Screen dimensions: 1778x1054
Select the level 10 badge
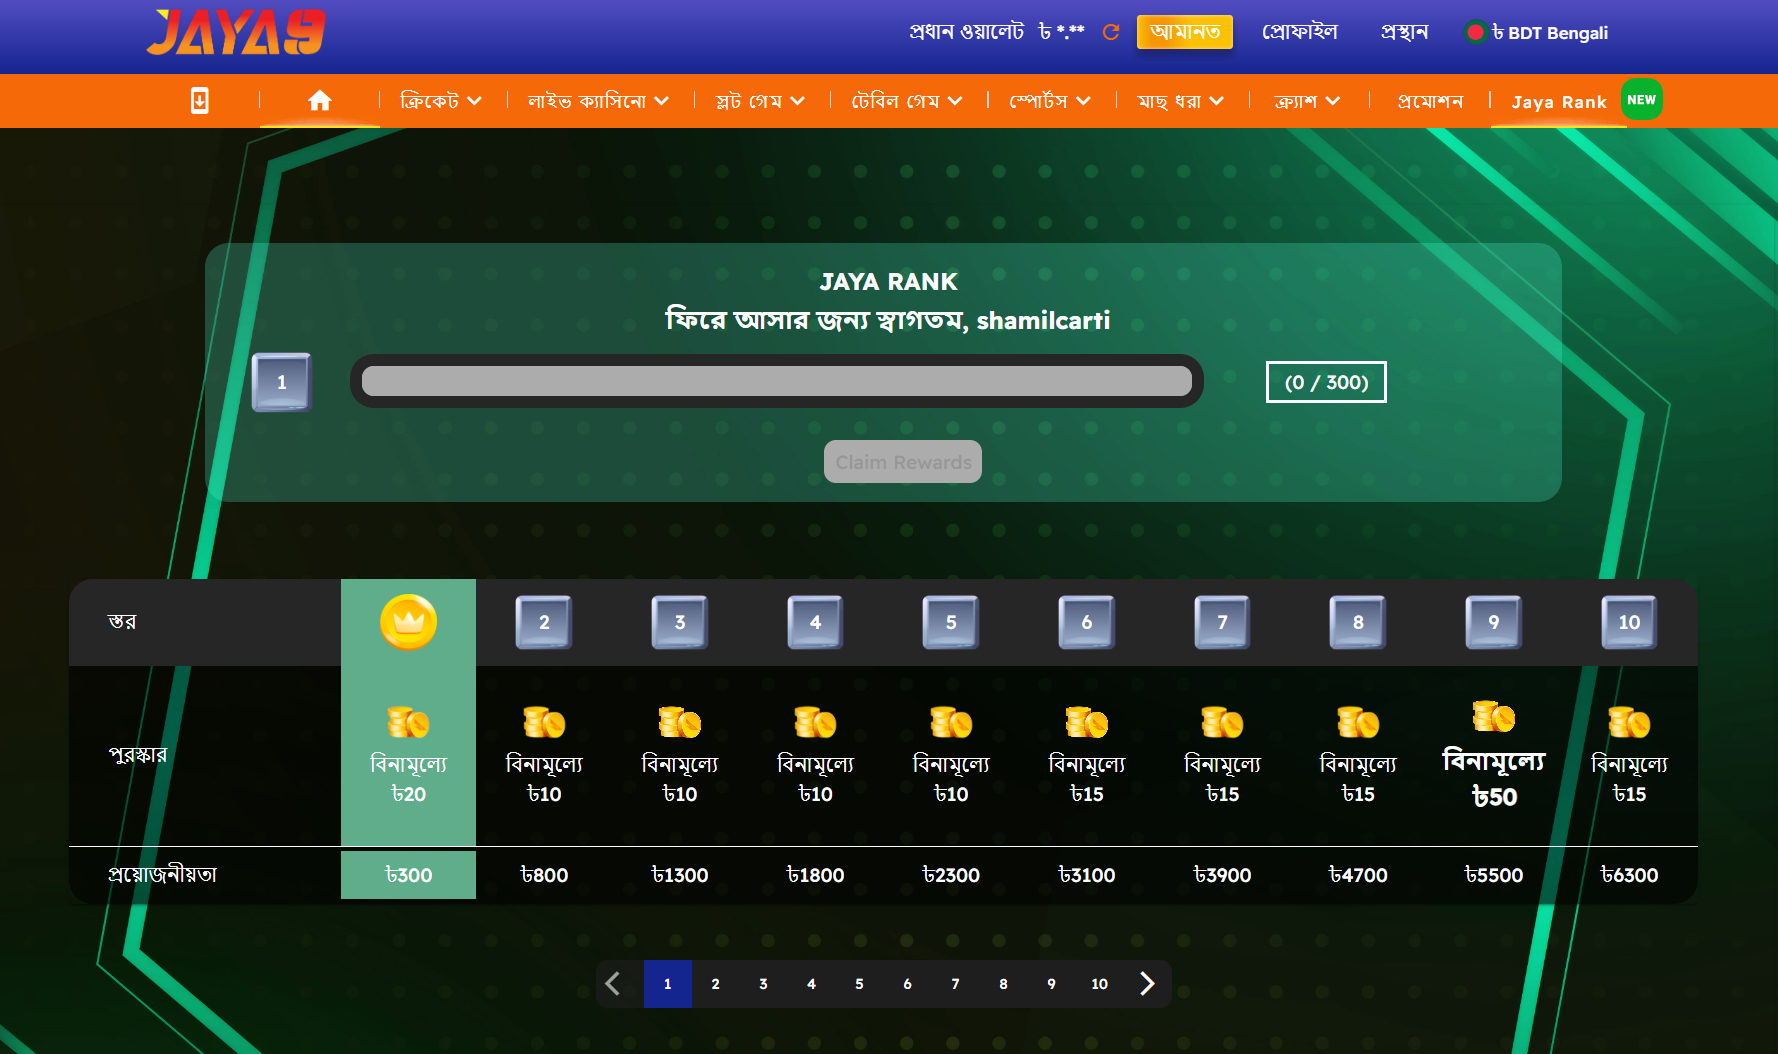pos(1629,622)
